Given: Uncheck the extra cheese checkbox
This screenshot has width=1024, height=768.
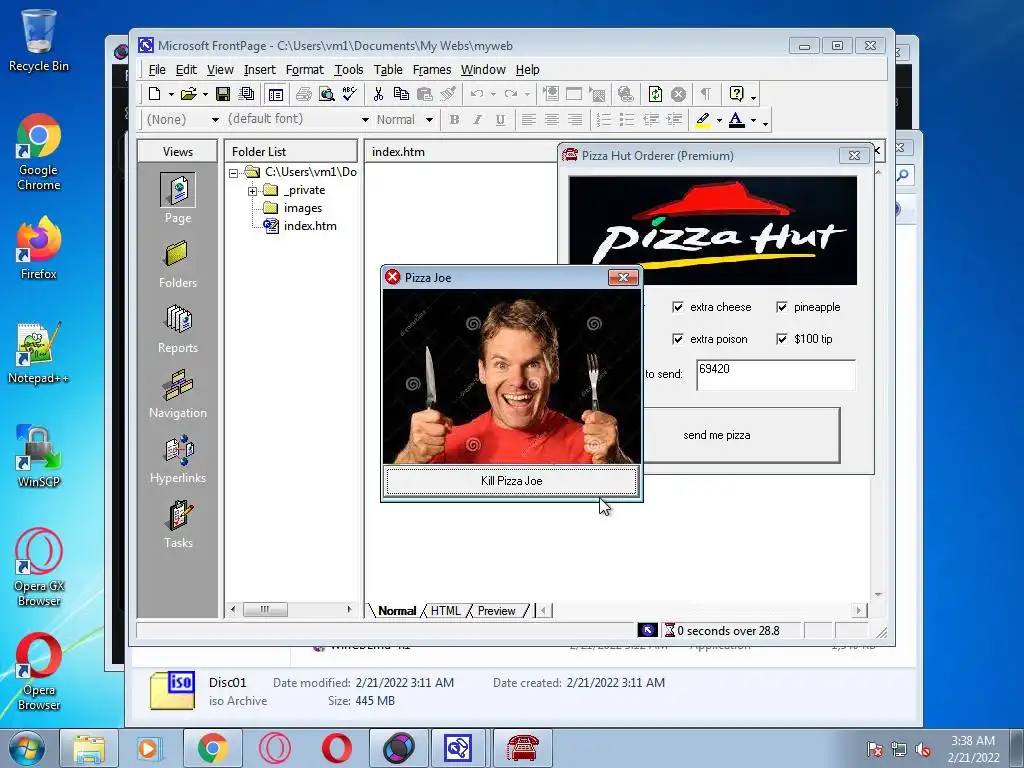Looking at the screenshot, I should (x=678, y=307).
